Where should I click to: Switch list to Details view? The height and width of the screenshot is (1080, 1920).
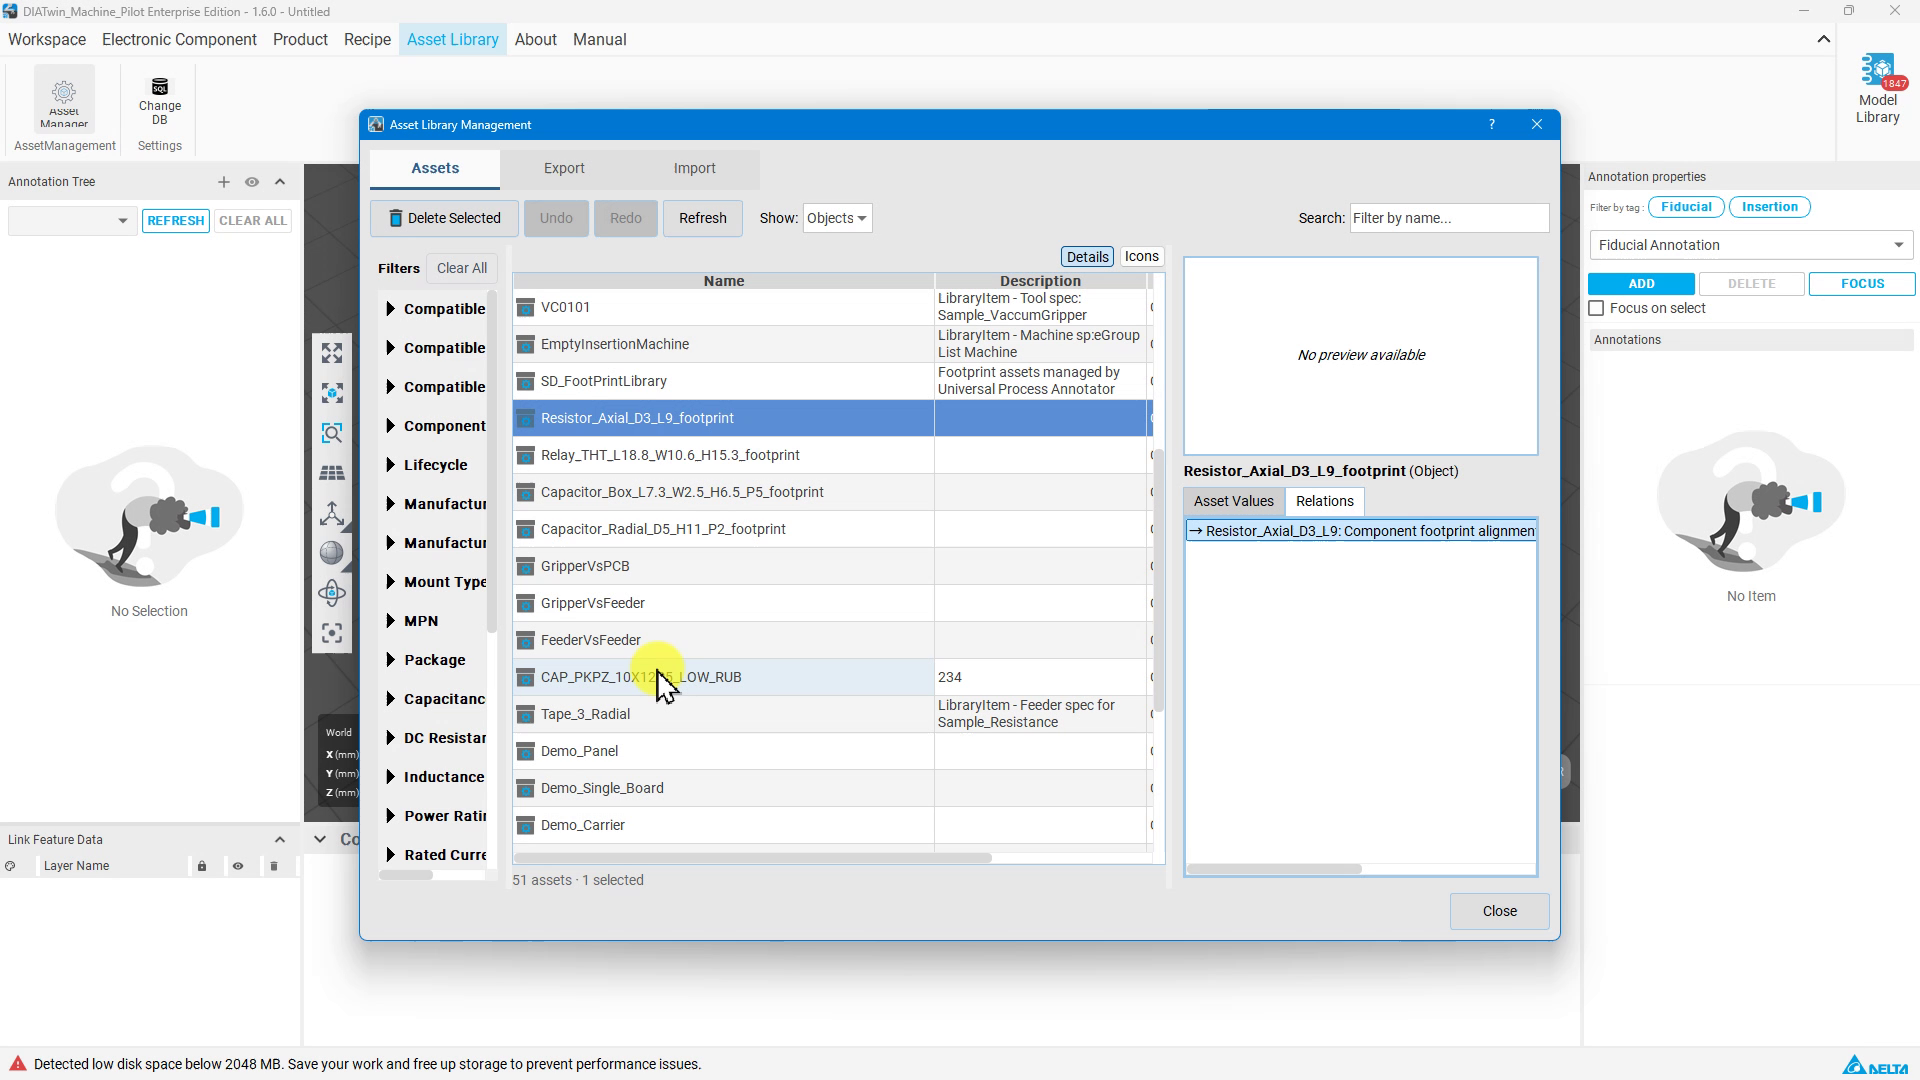1087,257
